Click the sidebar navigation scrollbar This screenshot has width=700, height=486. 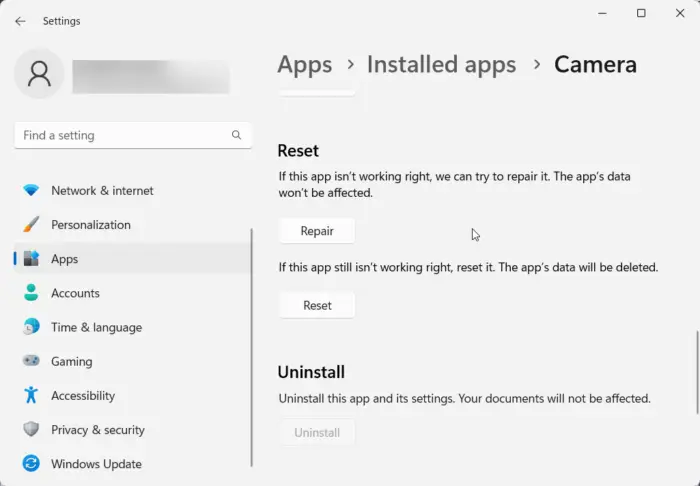[252, 347]
